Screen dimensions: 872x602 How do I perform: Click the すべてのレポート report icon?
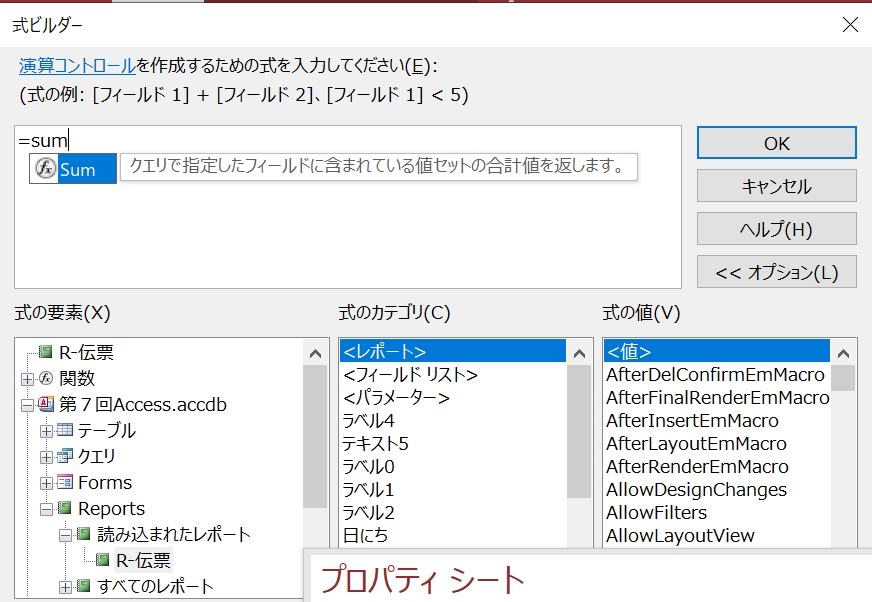tap(83, 585)
